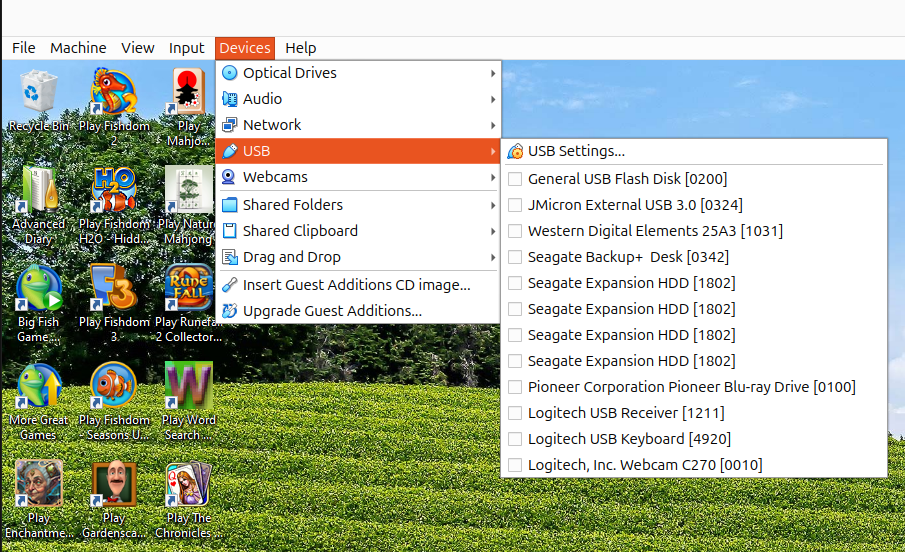Image resolution: width=905 pixels, height=552 pixels.
Task: Expand the Drag and Drop submenu arrow
Action: pos(493,258)
